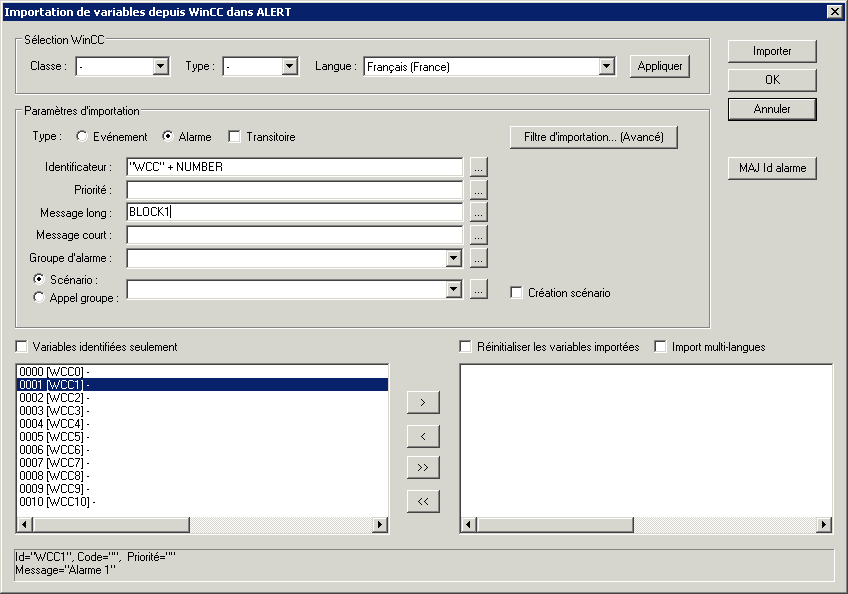The image size is (848, 594).
Task: Enable Import multi-langues option
Action: [661, 347]
